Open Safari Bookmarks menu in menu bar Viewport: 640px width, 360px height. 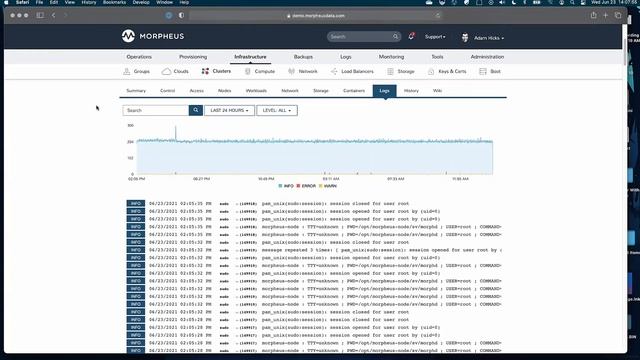click(114, 2)
